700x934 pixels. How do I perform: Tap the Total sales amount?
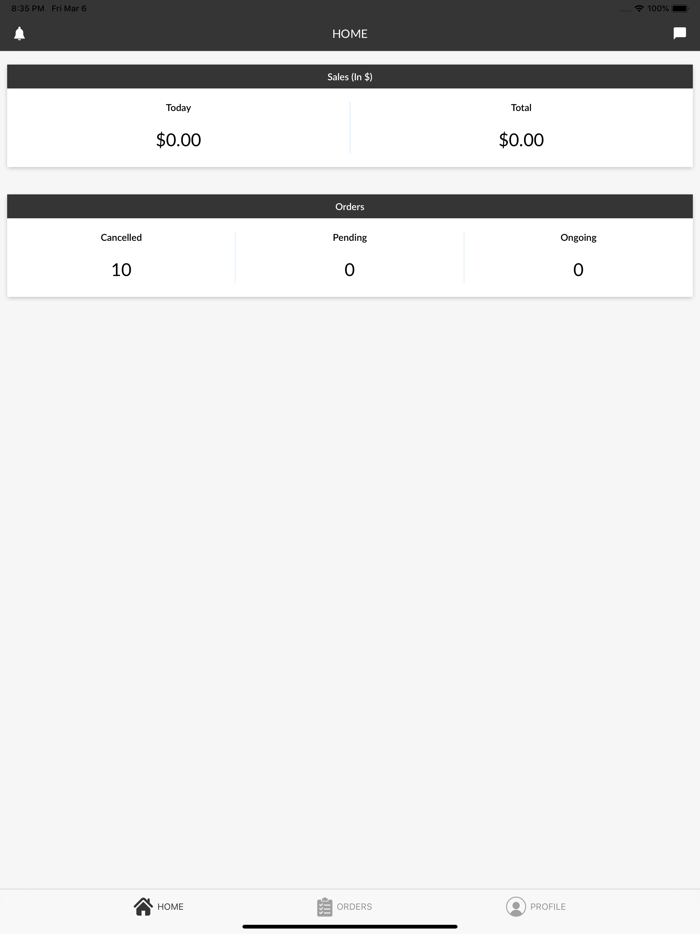click(x=521, y=140)
